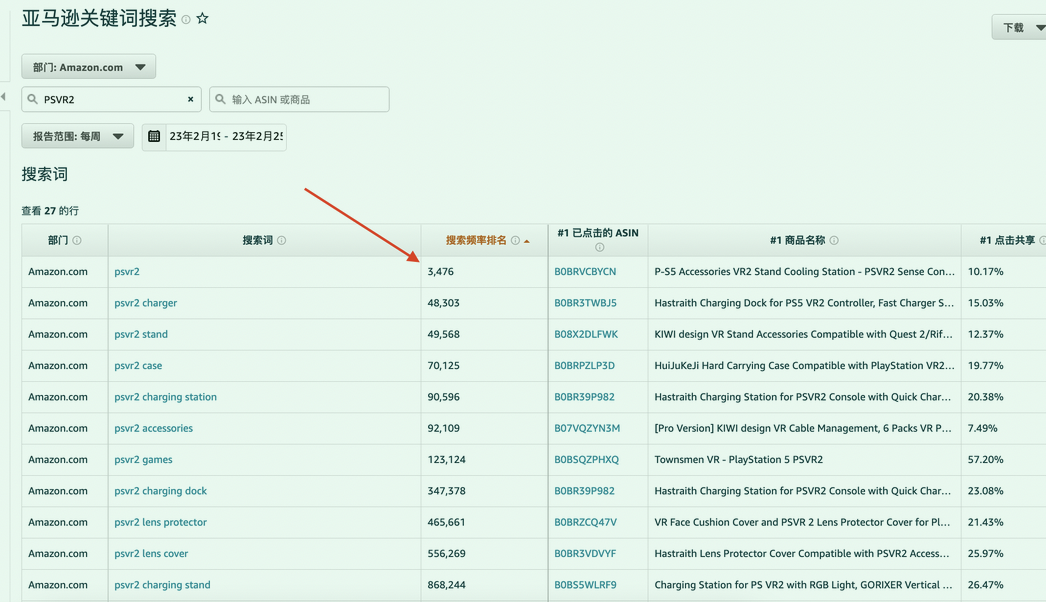The width and height of the screenshot is (1046, 602).
Task: Open ASIN link B0BR3VDVYF
Action: (x=585, y=554)
